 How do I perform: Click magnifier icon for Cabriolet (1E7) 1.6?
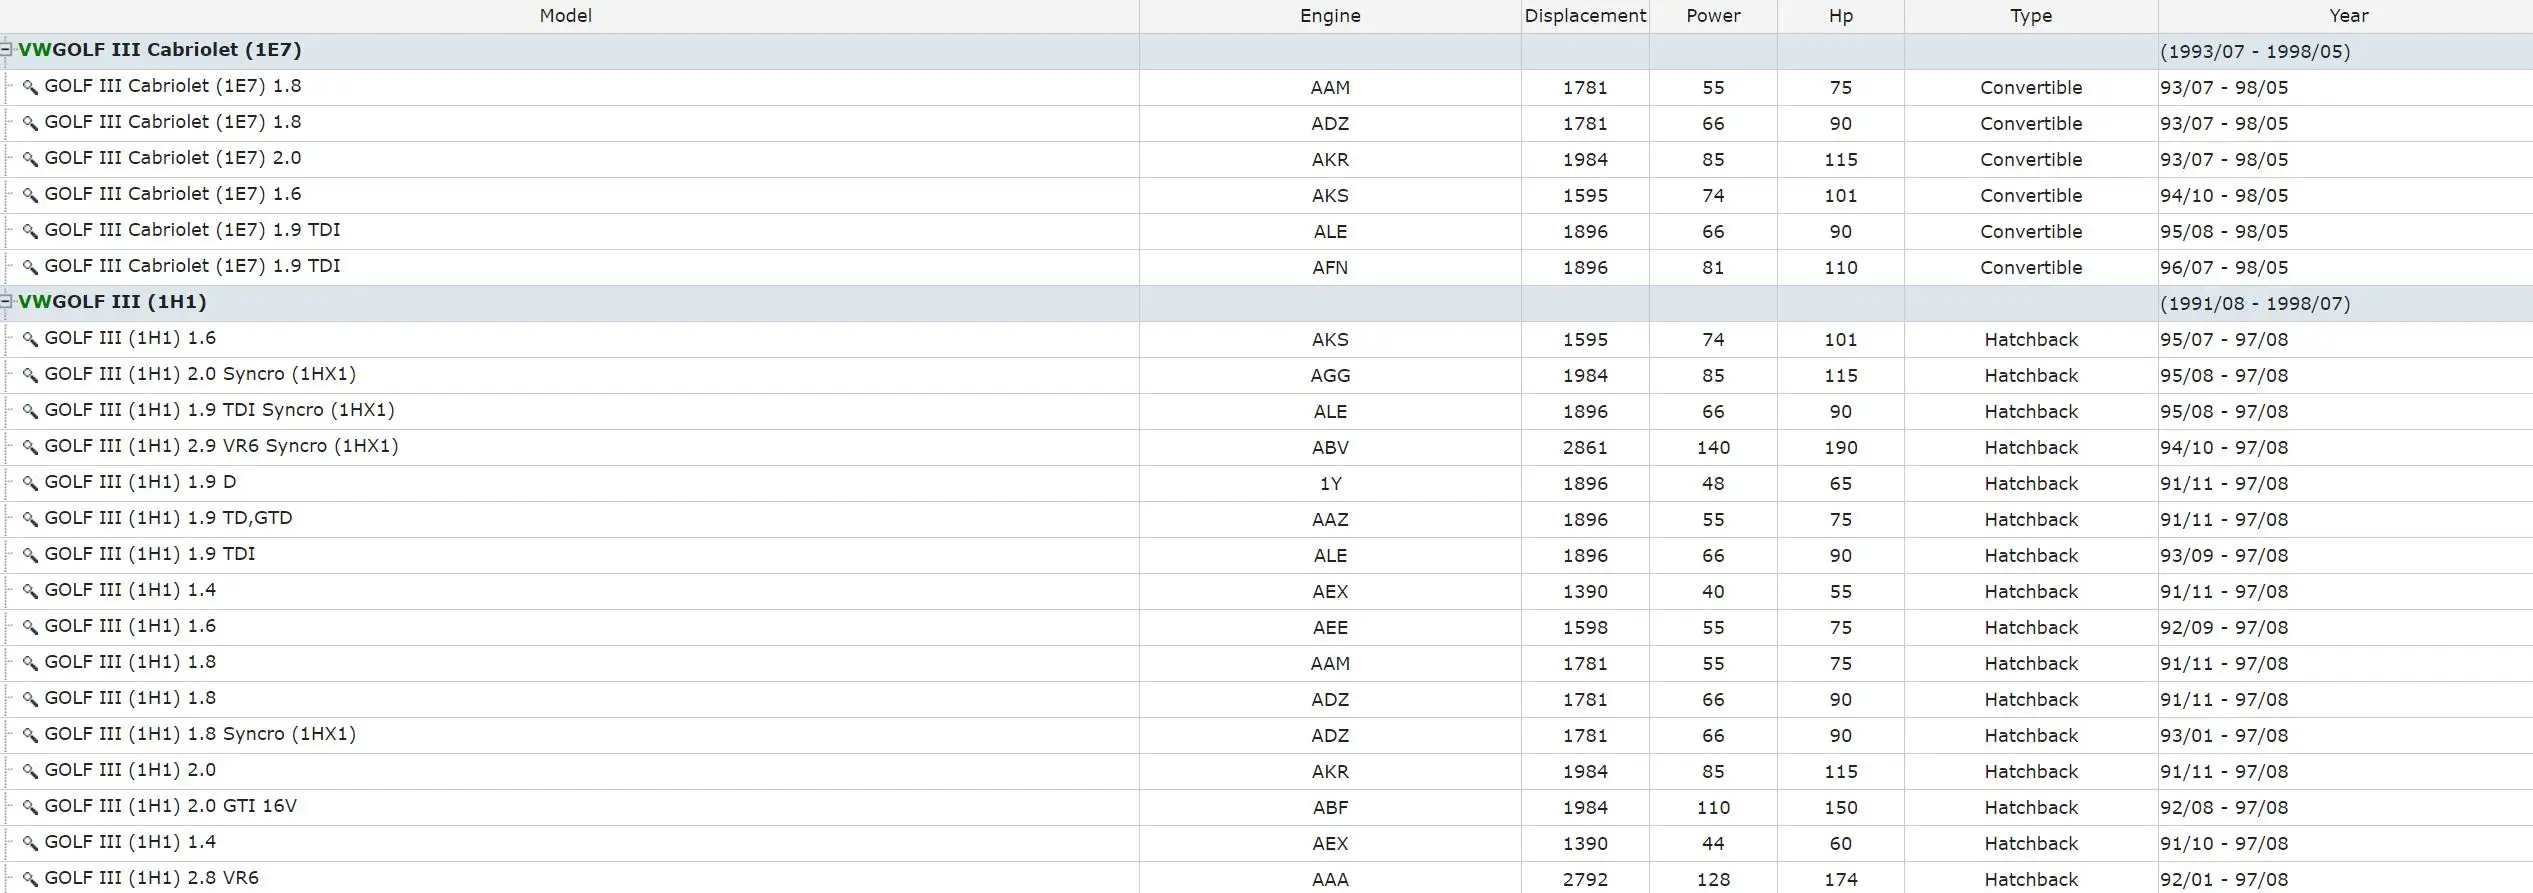[x=30, y=195]
